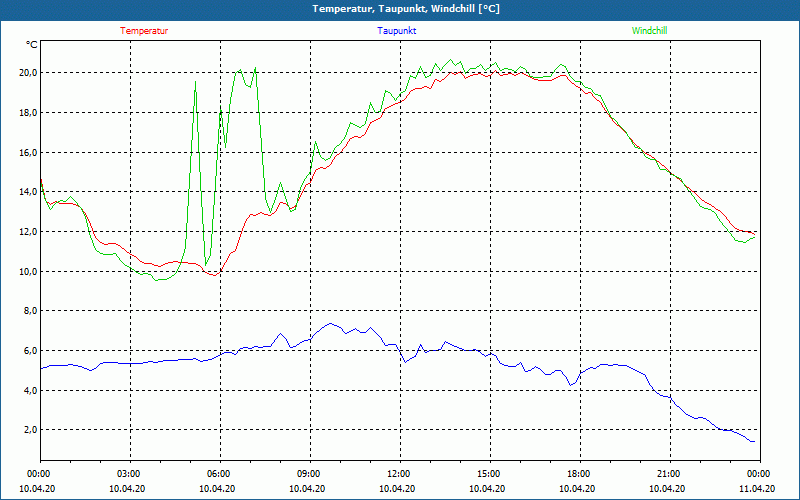The height and width of the screenshot is (500, 800).
Task: Click the 12:00 time label
Action: click(x=397, y=473)
